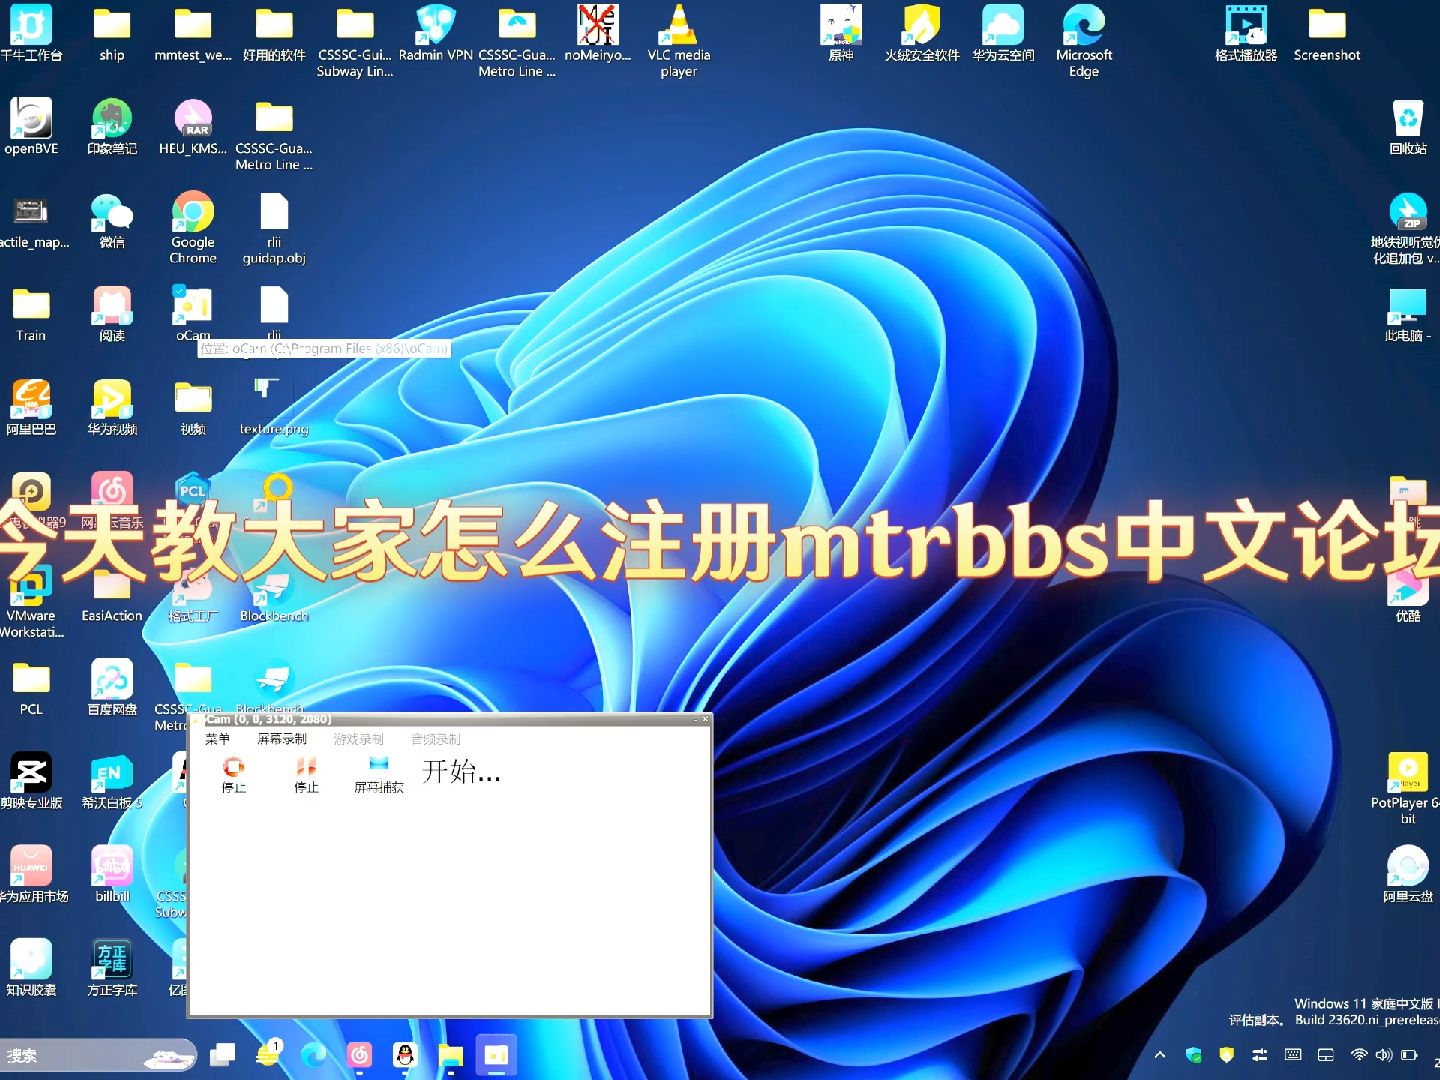Select the 阿里云盘 desktop icon

[x=1408, y=875]
